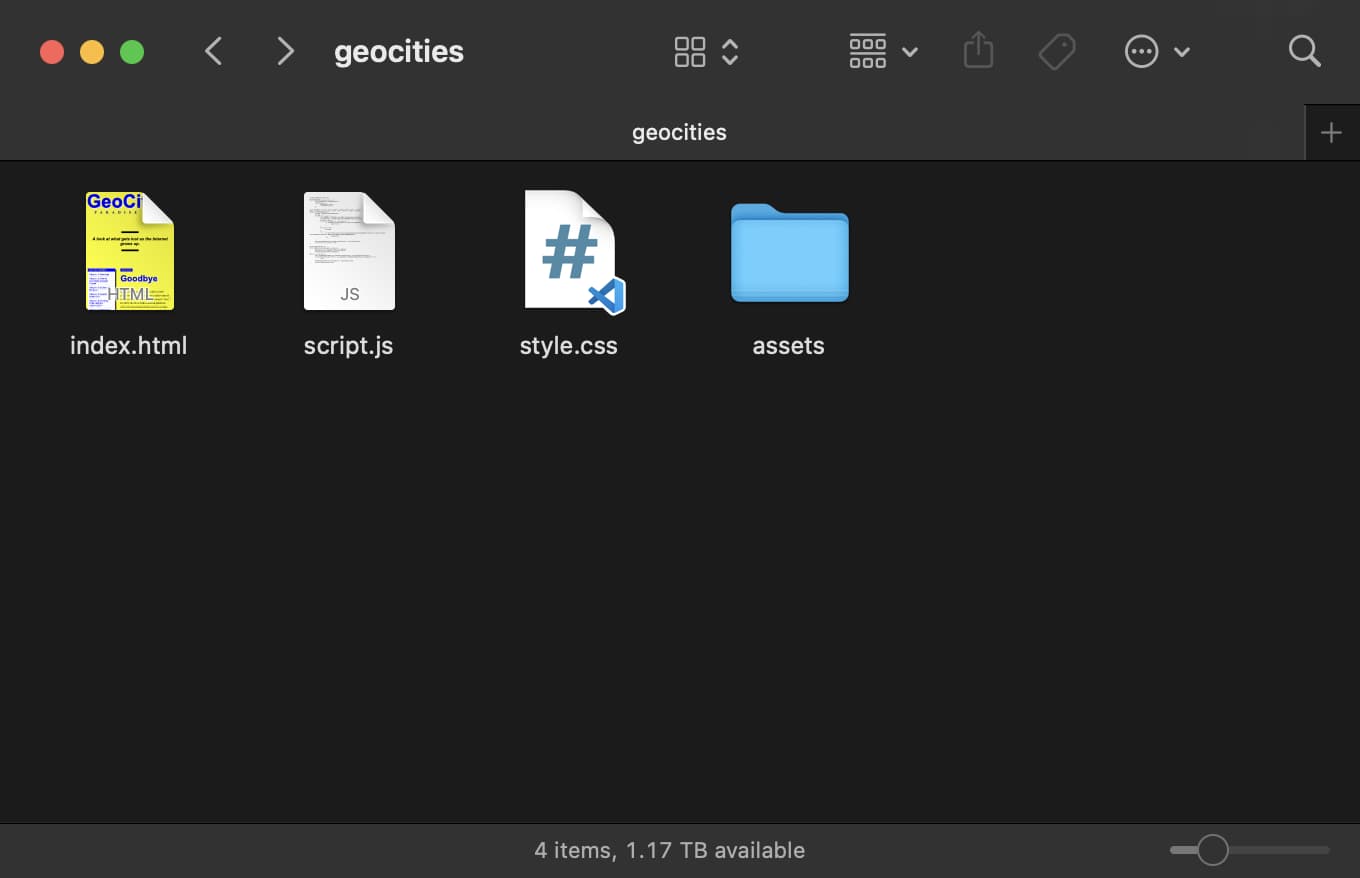This screenshot has height=878, width=1360.
Task: Expand the More actions ellipsis menu
Action: [1156, 51]
